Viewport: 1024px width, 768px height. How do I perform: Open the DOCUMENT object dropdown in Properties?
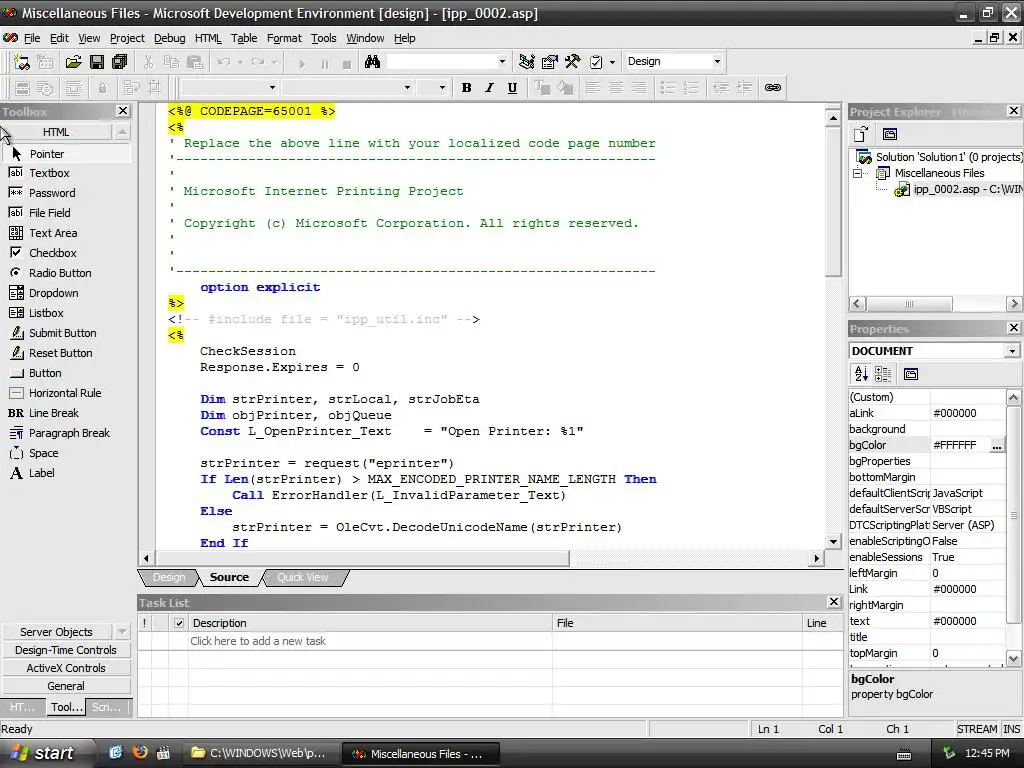[x=1012, y=351]
